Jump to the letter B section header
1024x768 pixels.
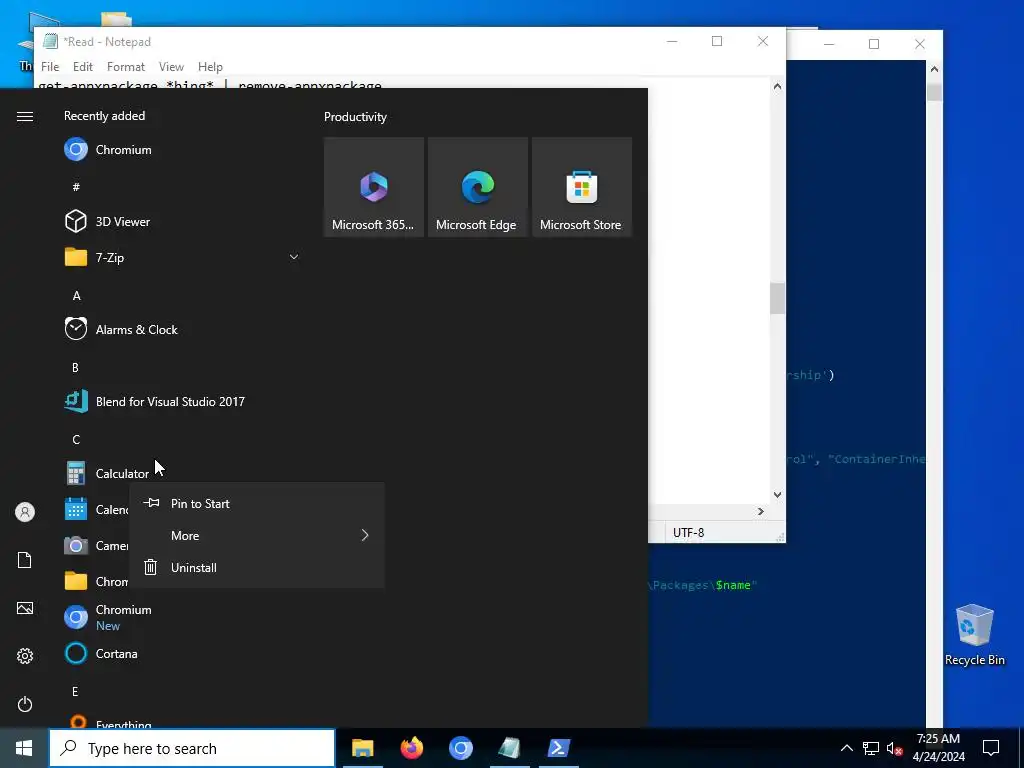pyautogui.click(x=75, y=368)
